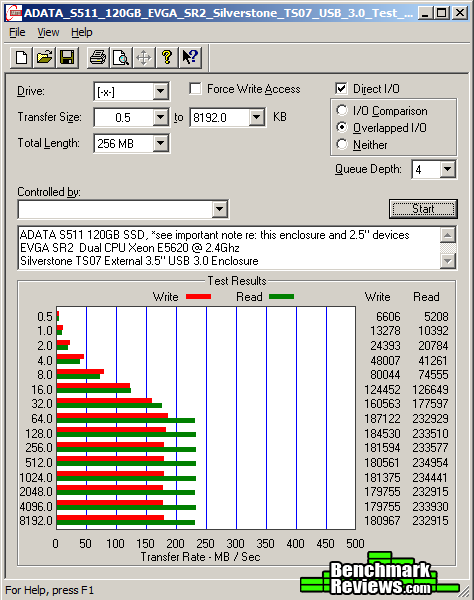474x600 pixels.
Task: Select the Neither radio button
Action: [342, 144]
